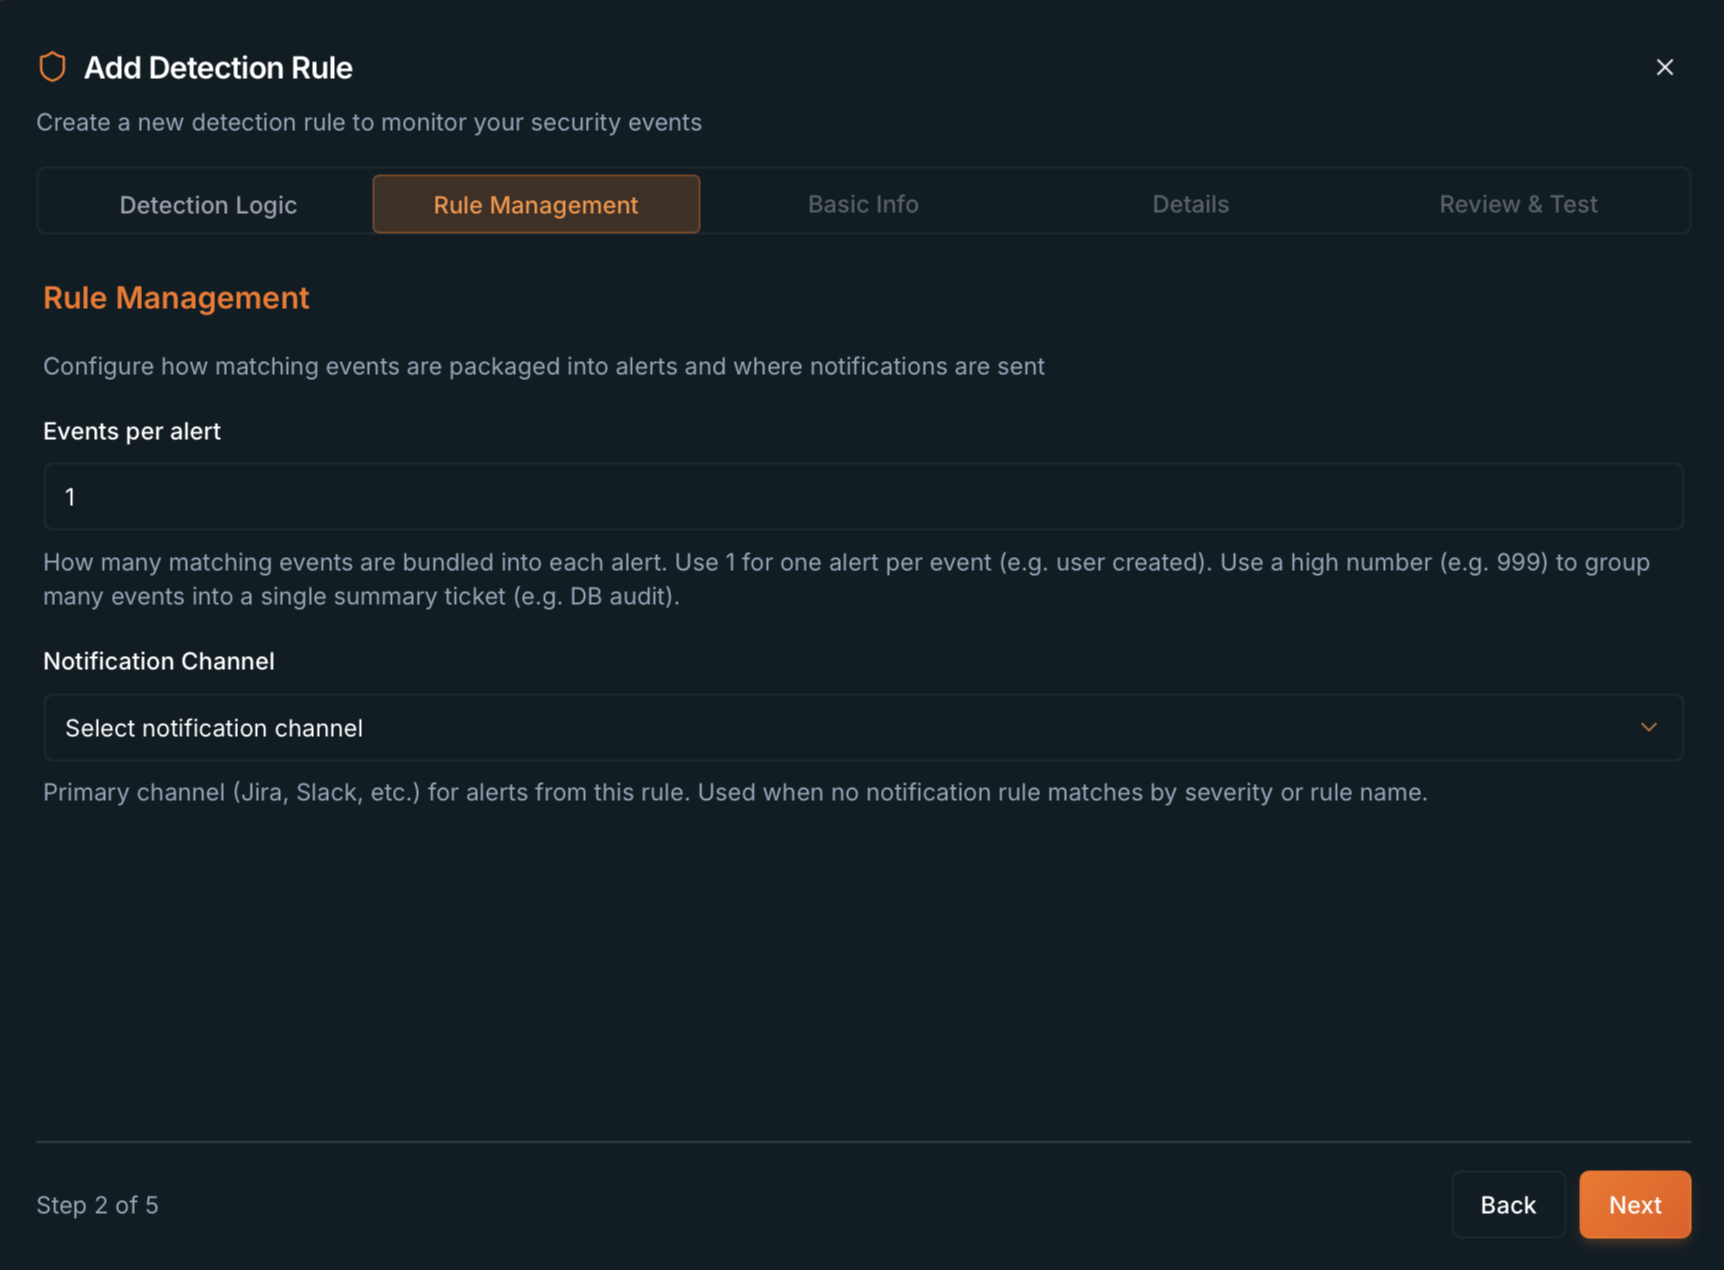Image resolution: width=1724 pixels, height=1270 pixels.
Task: Go to the Details tab
Action: [x=1190, y=204]
